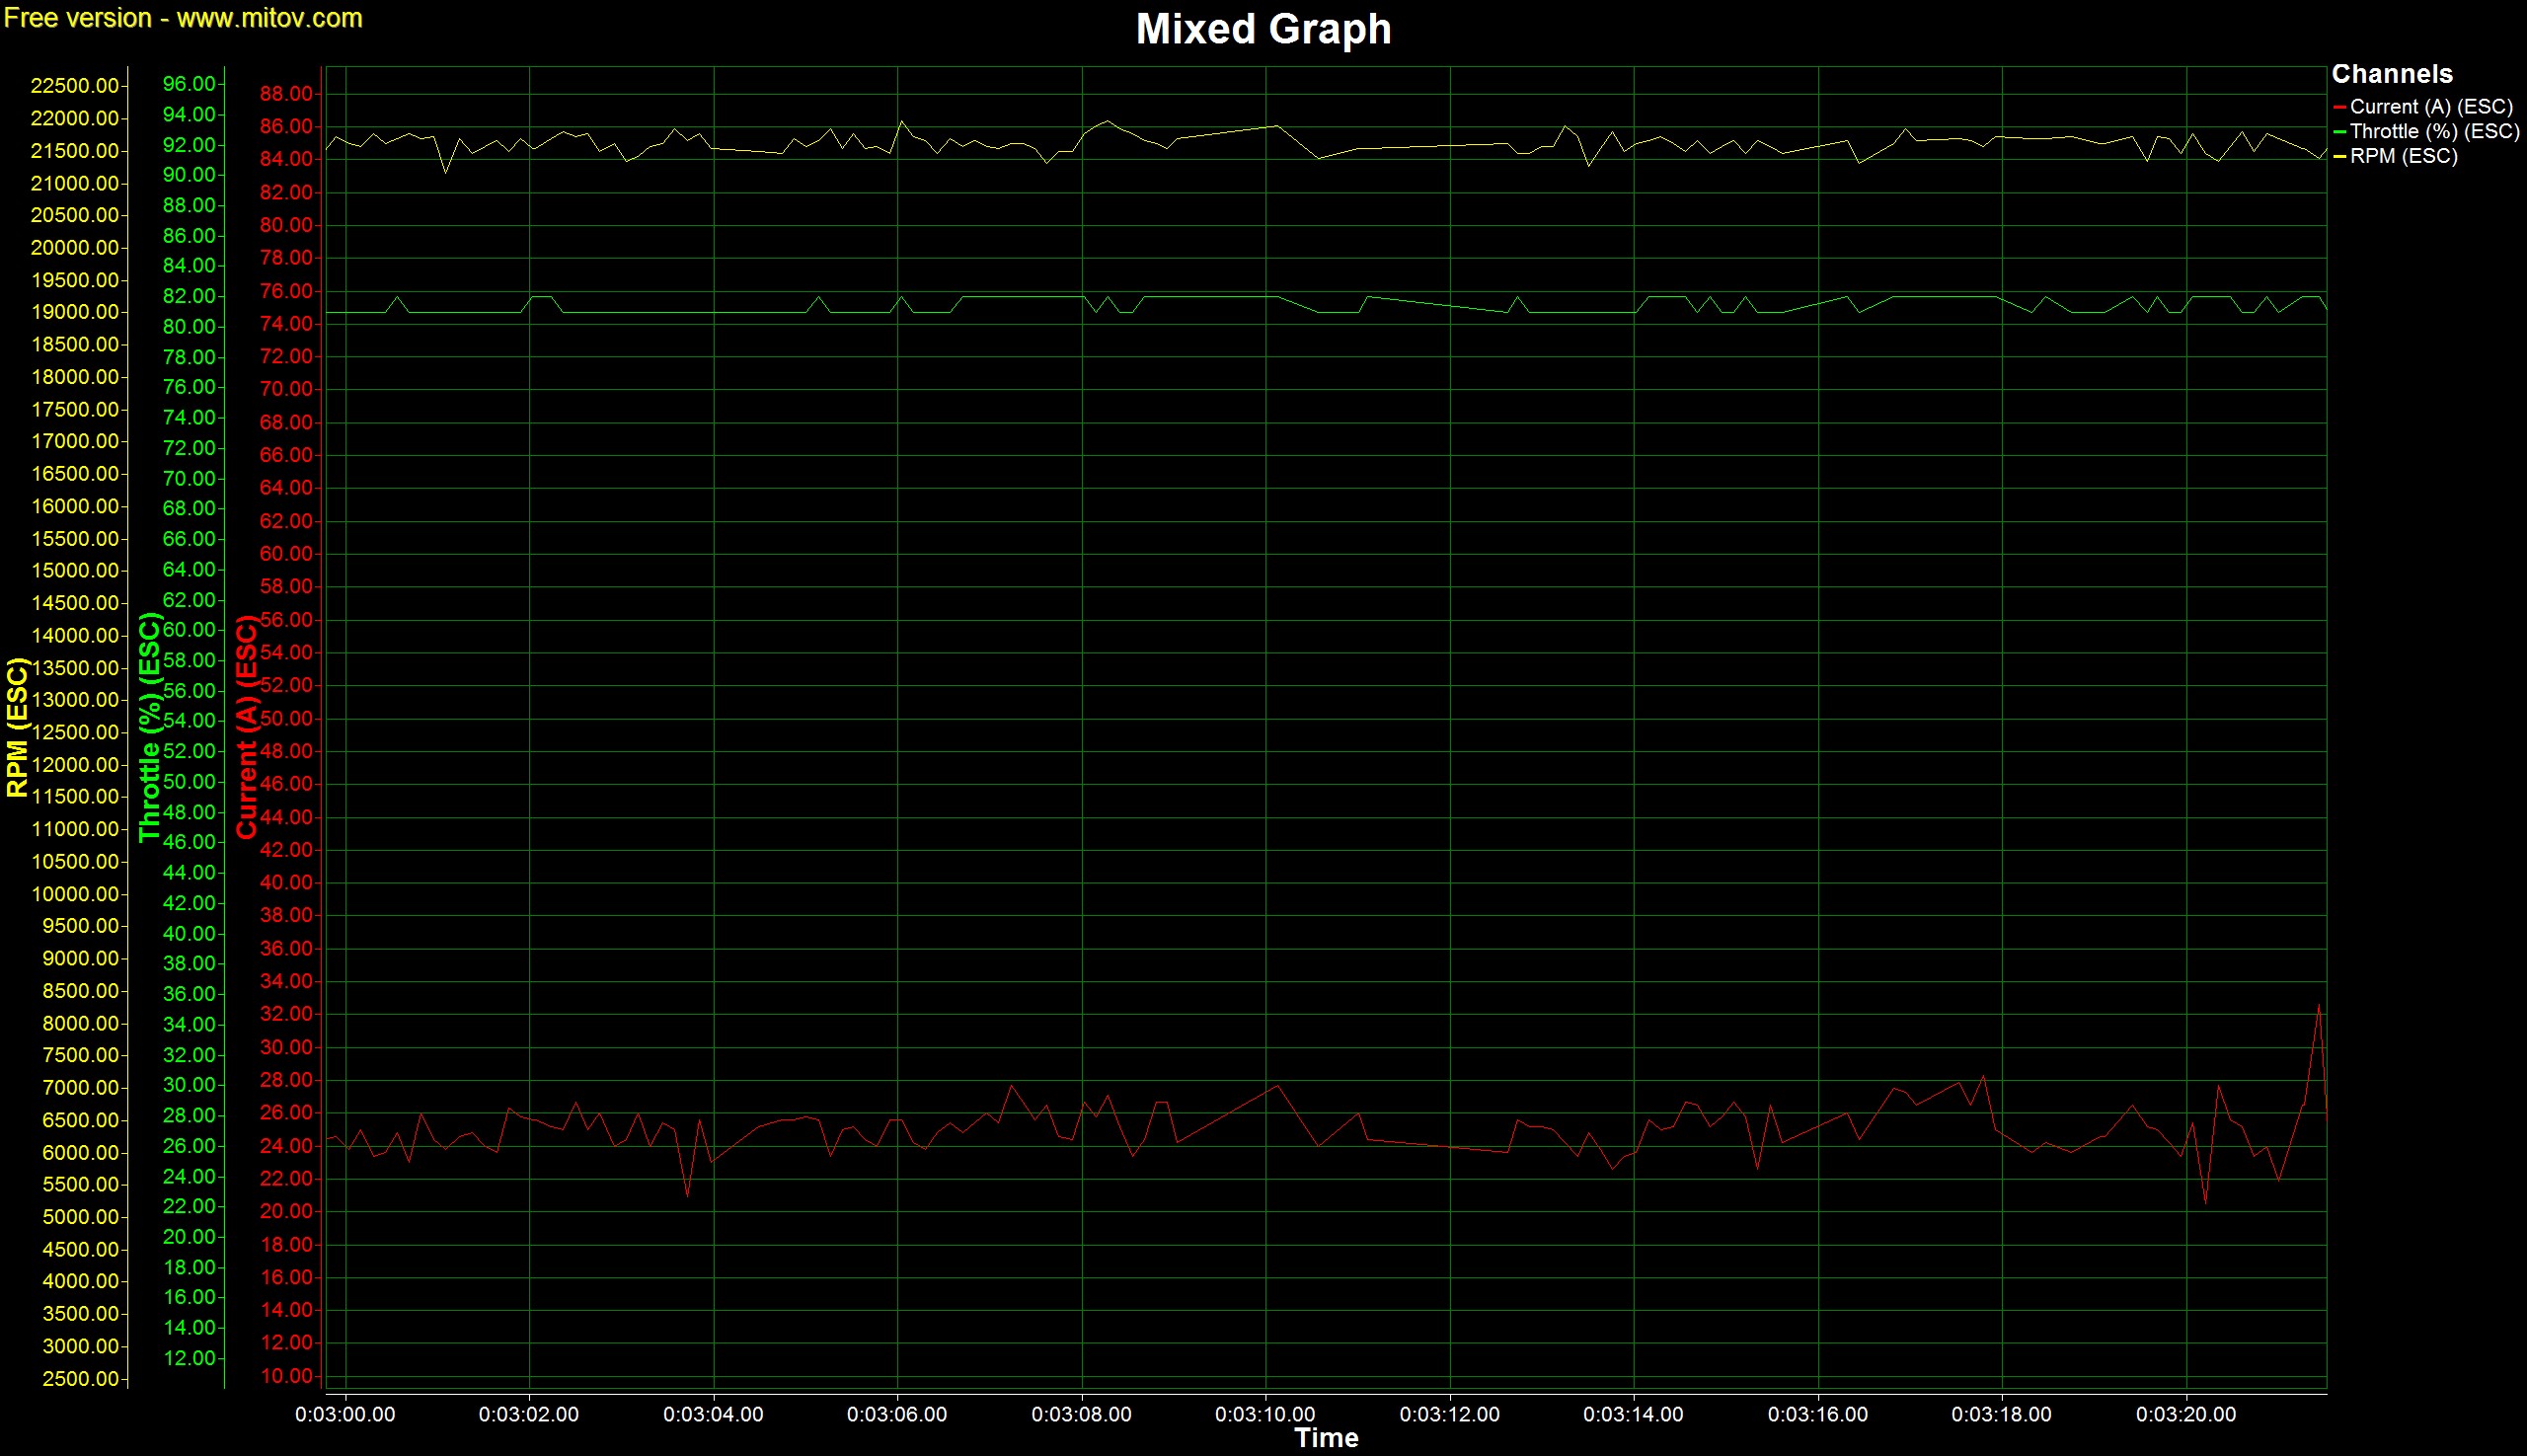
Task: Click the 0:03:10.00 time tick label
Action: 1265,1414
